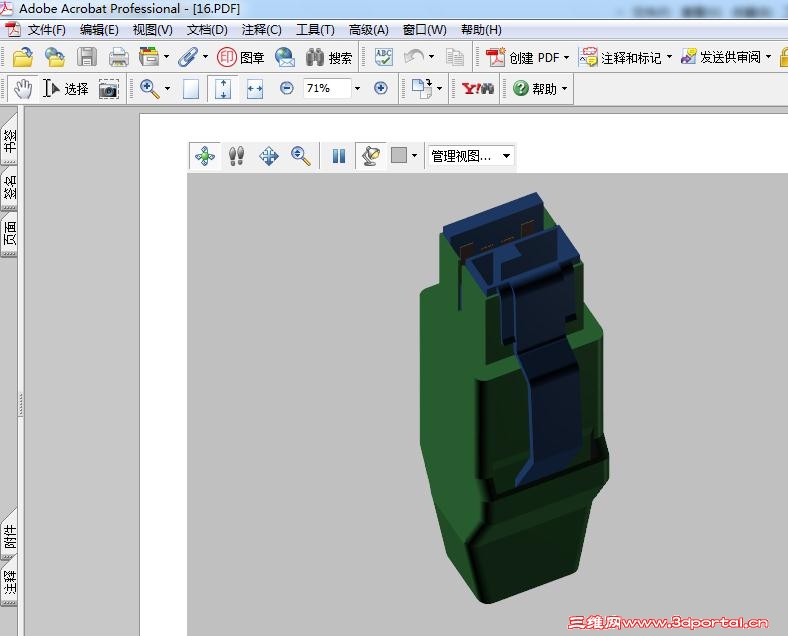Click the 71% zoom input field

[x=327, y=88]
